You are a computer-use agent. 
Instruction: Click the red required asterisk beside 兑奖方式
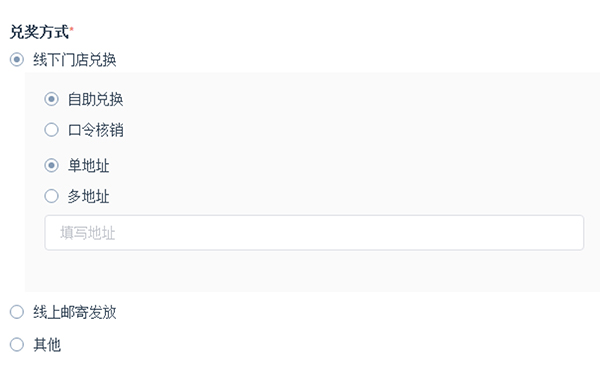(72, 28)
